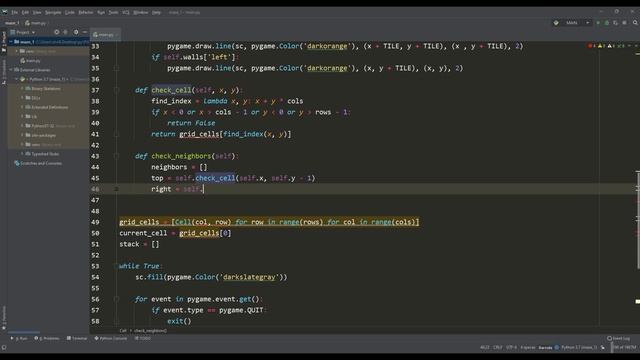Open the View menu

point(37,12)
